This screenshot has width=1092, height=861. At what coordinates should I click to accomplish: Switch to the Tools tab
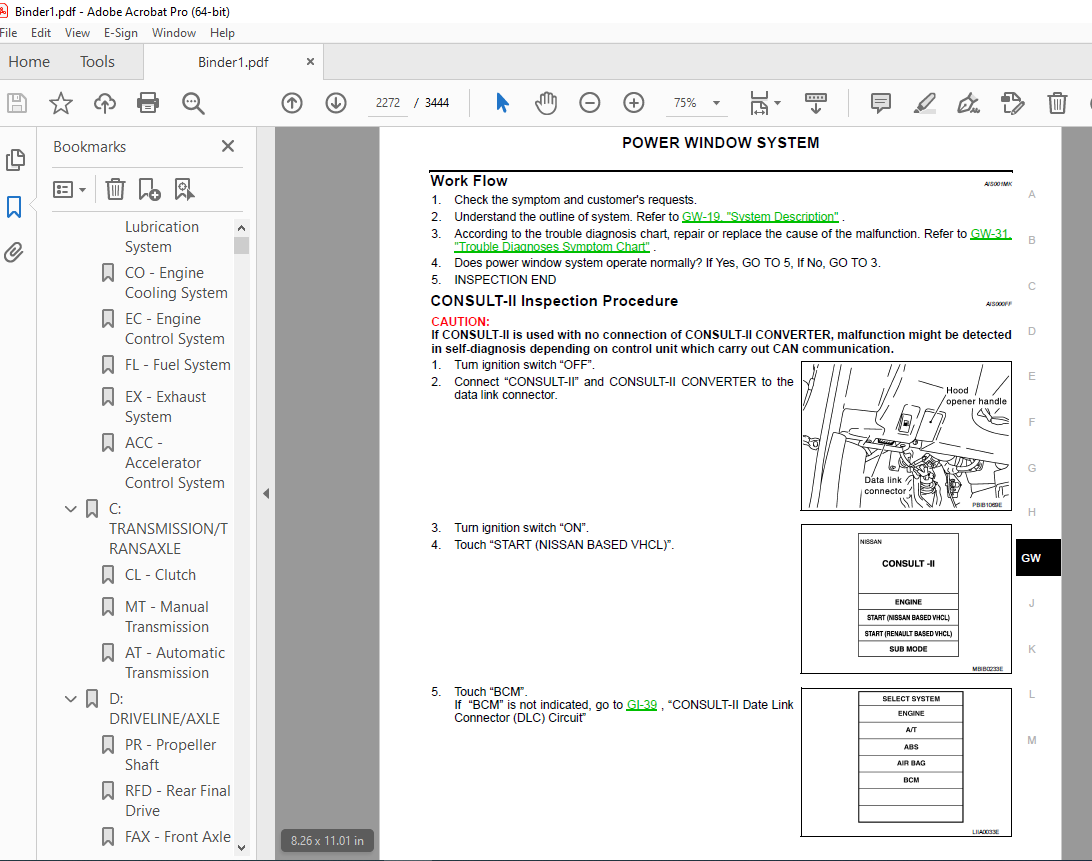tap(97, 62)
